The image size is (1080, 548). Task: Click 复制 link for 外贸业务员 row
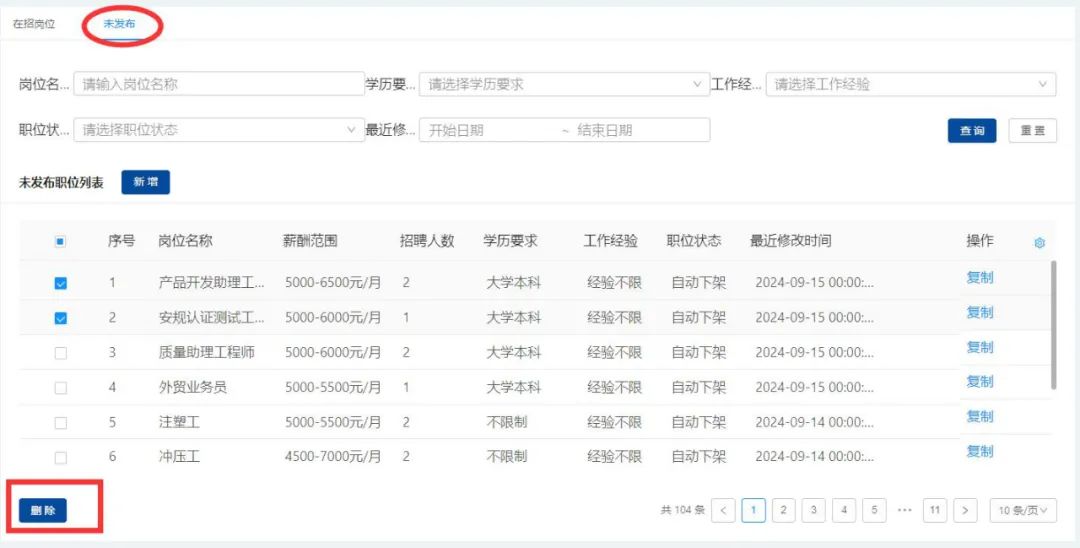pyautogui.click(x=980, y=382)
